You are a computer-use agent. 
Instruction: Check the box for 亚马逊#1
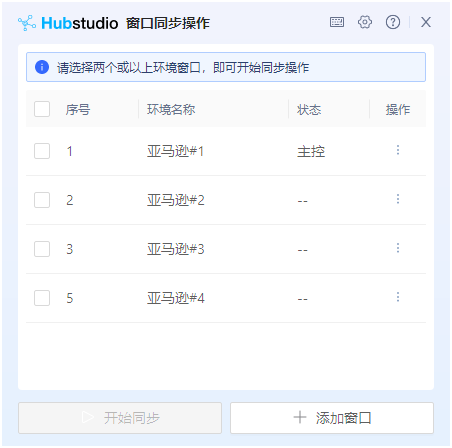coord(42,151)
